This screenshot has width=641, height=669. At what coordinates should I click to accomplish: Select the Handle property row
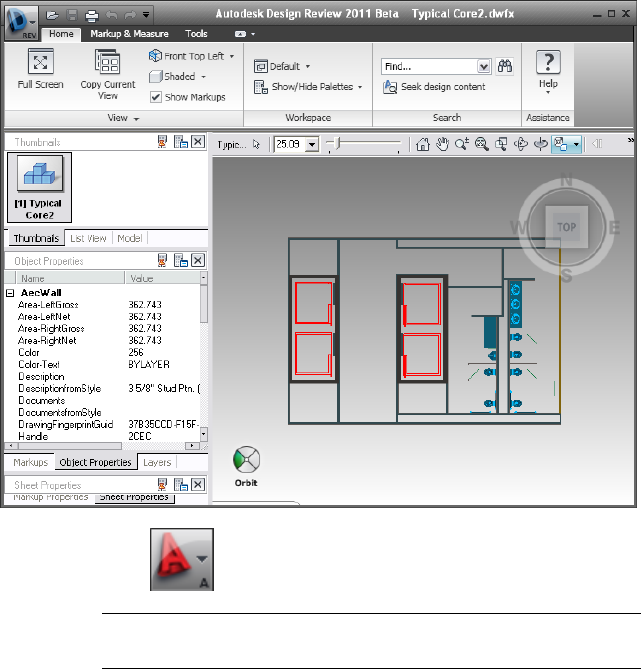click(102, 436)
